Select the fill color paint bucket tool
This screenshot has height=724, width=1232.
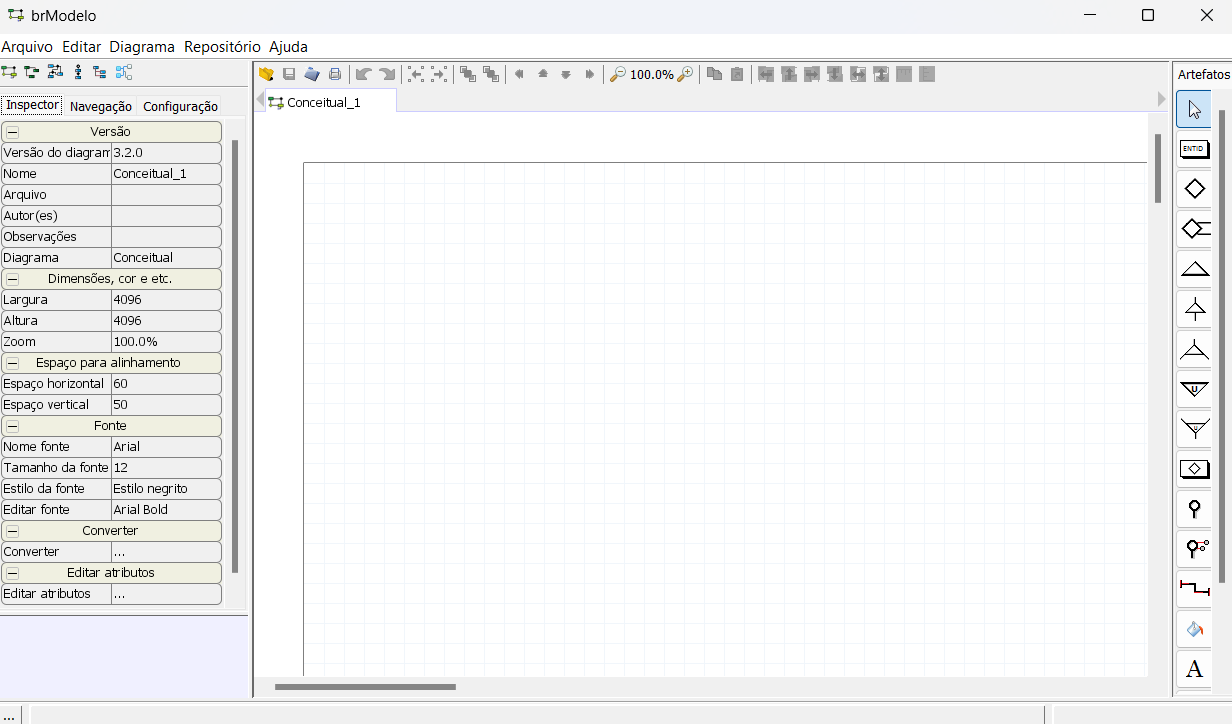coord(1194,628)
